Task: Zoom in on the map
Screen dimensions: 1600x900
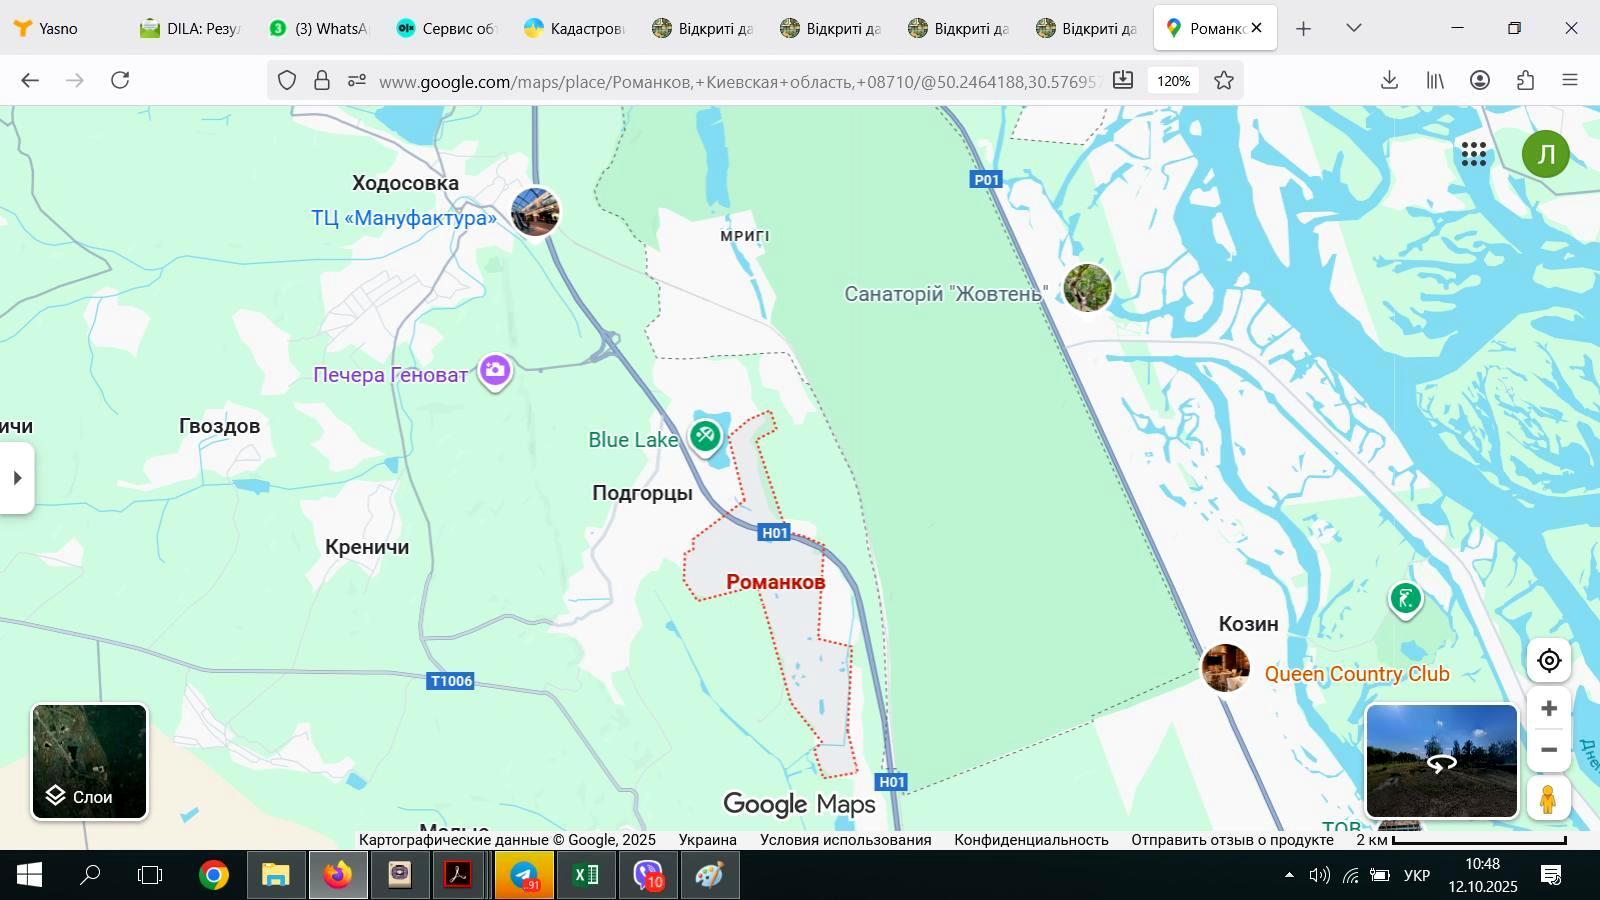Action: (x=1549, y=709)
